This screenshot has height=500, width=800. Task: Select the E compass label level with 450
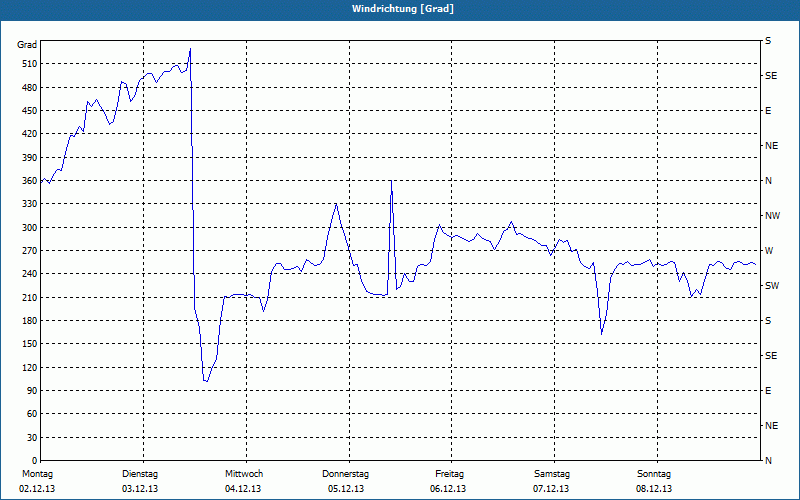click(x=768, y=111)
